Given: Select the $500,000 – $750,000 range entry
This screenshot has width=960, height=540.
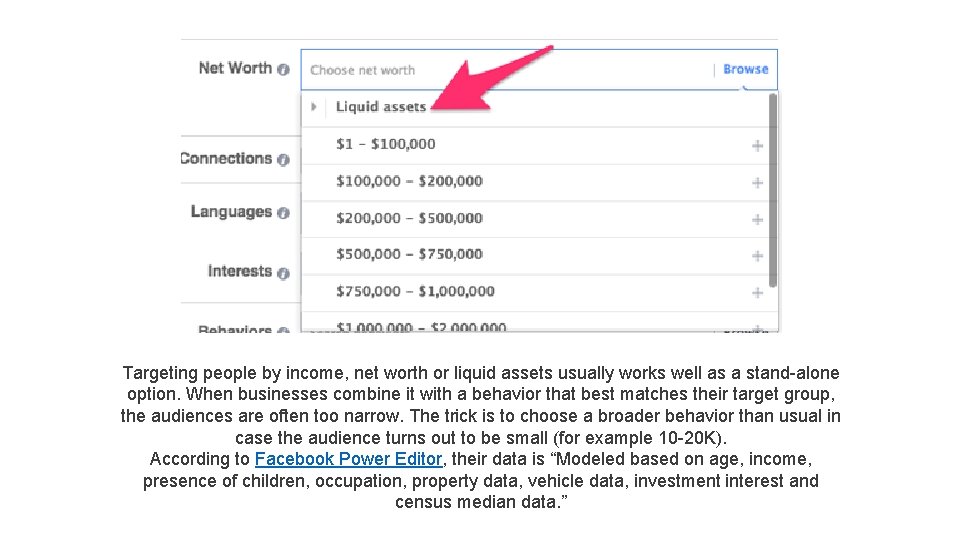Looking at the screenshot, I should click(409, 254).
